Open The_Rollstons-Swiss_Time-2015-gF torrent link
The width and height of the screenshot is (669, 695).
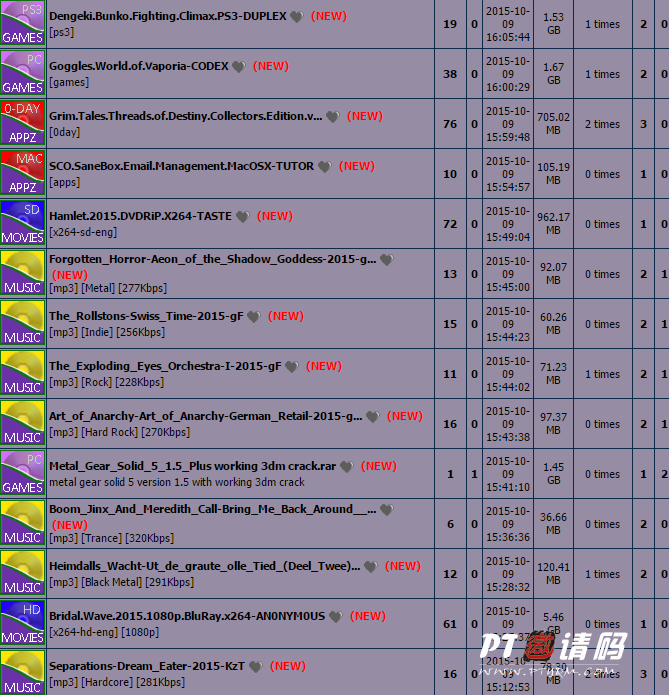click(146, 316)
